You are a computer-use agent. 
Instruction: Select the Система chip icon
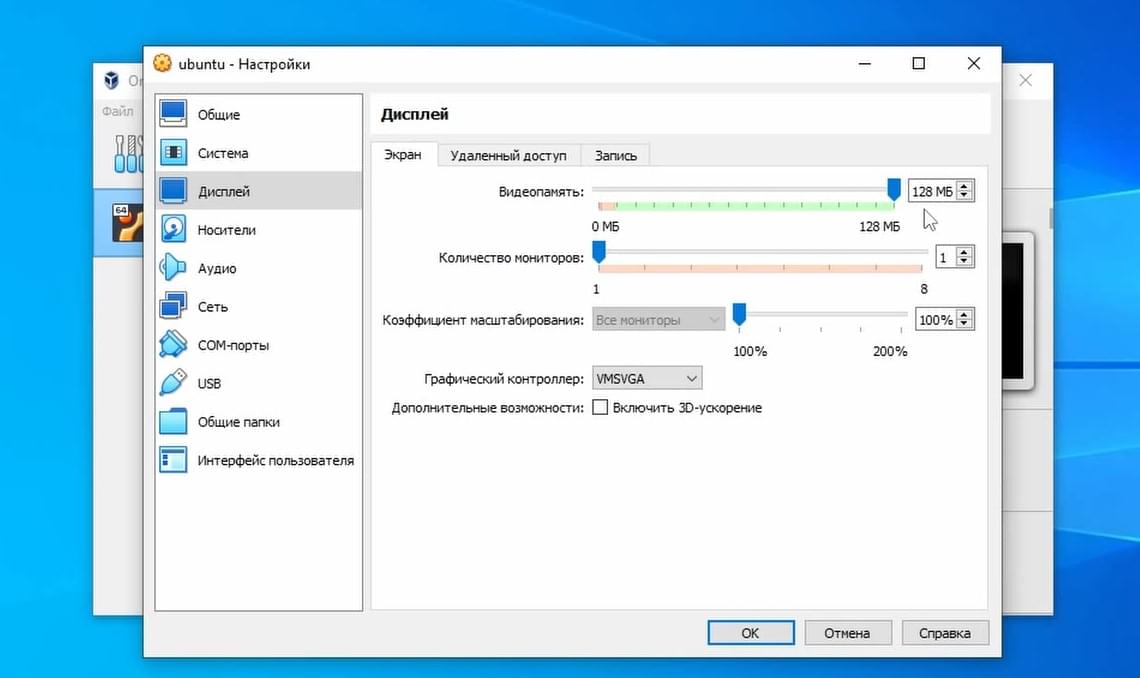[173, 153]
